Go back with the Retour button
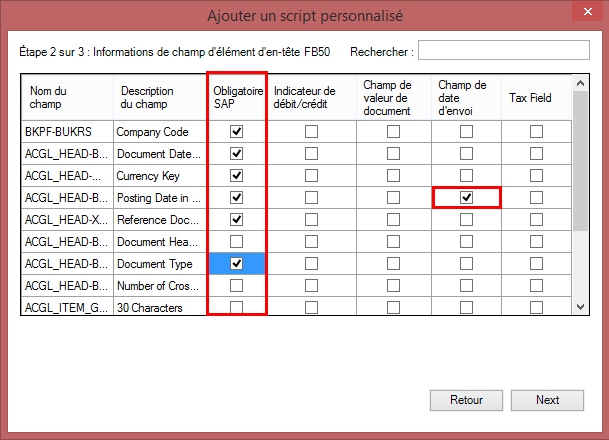Image resolution: width=609 pixels, height=440 pixels. coord(466,400)
